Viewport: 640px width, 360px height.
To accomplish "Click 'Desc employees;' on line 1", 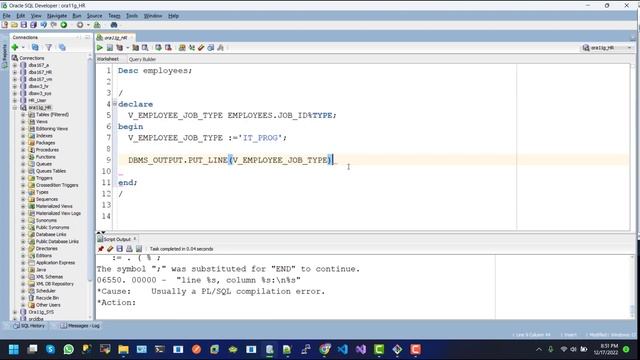I will pyautogui.click(x=155, y=71).
